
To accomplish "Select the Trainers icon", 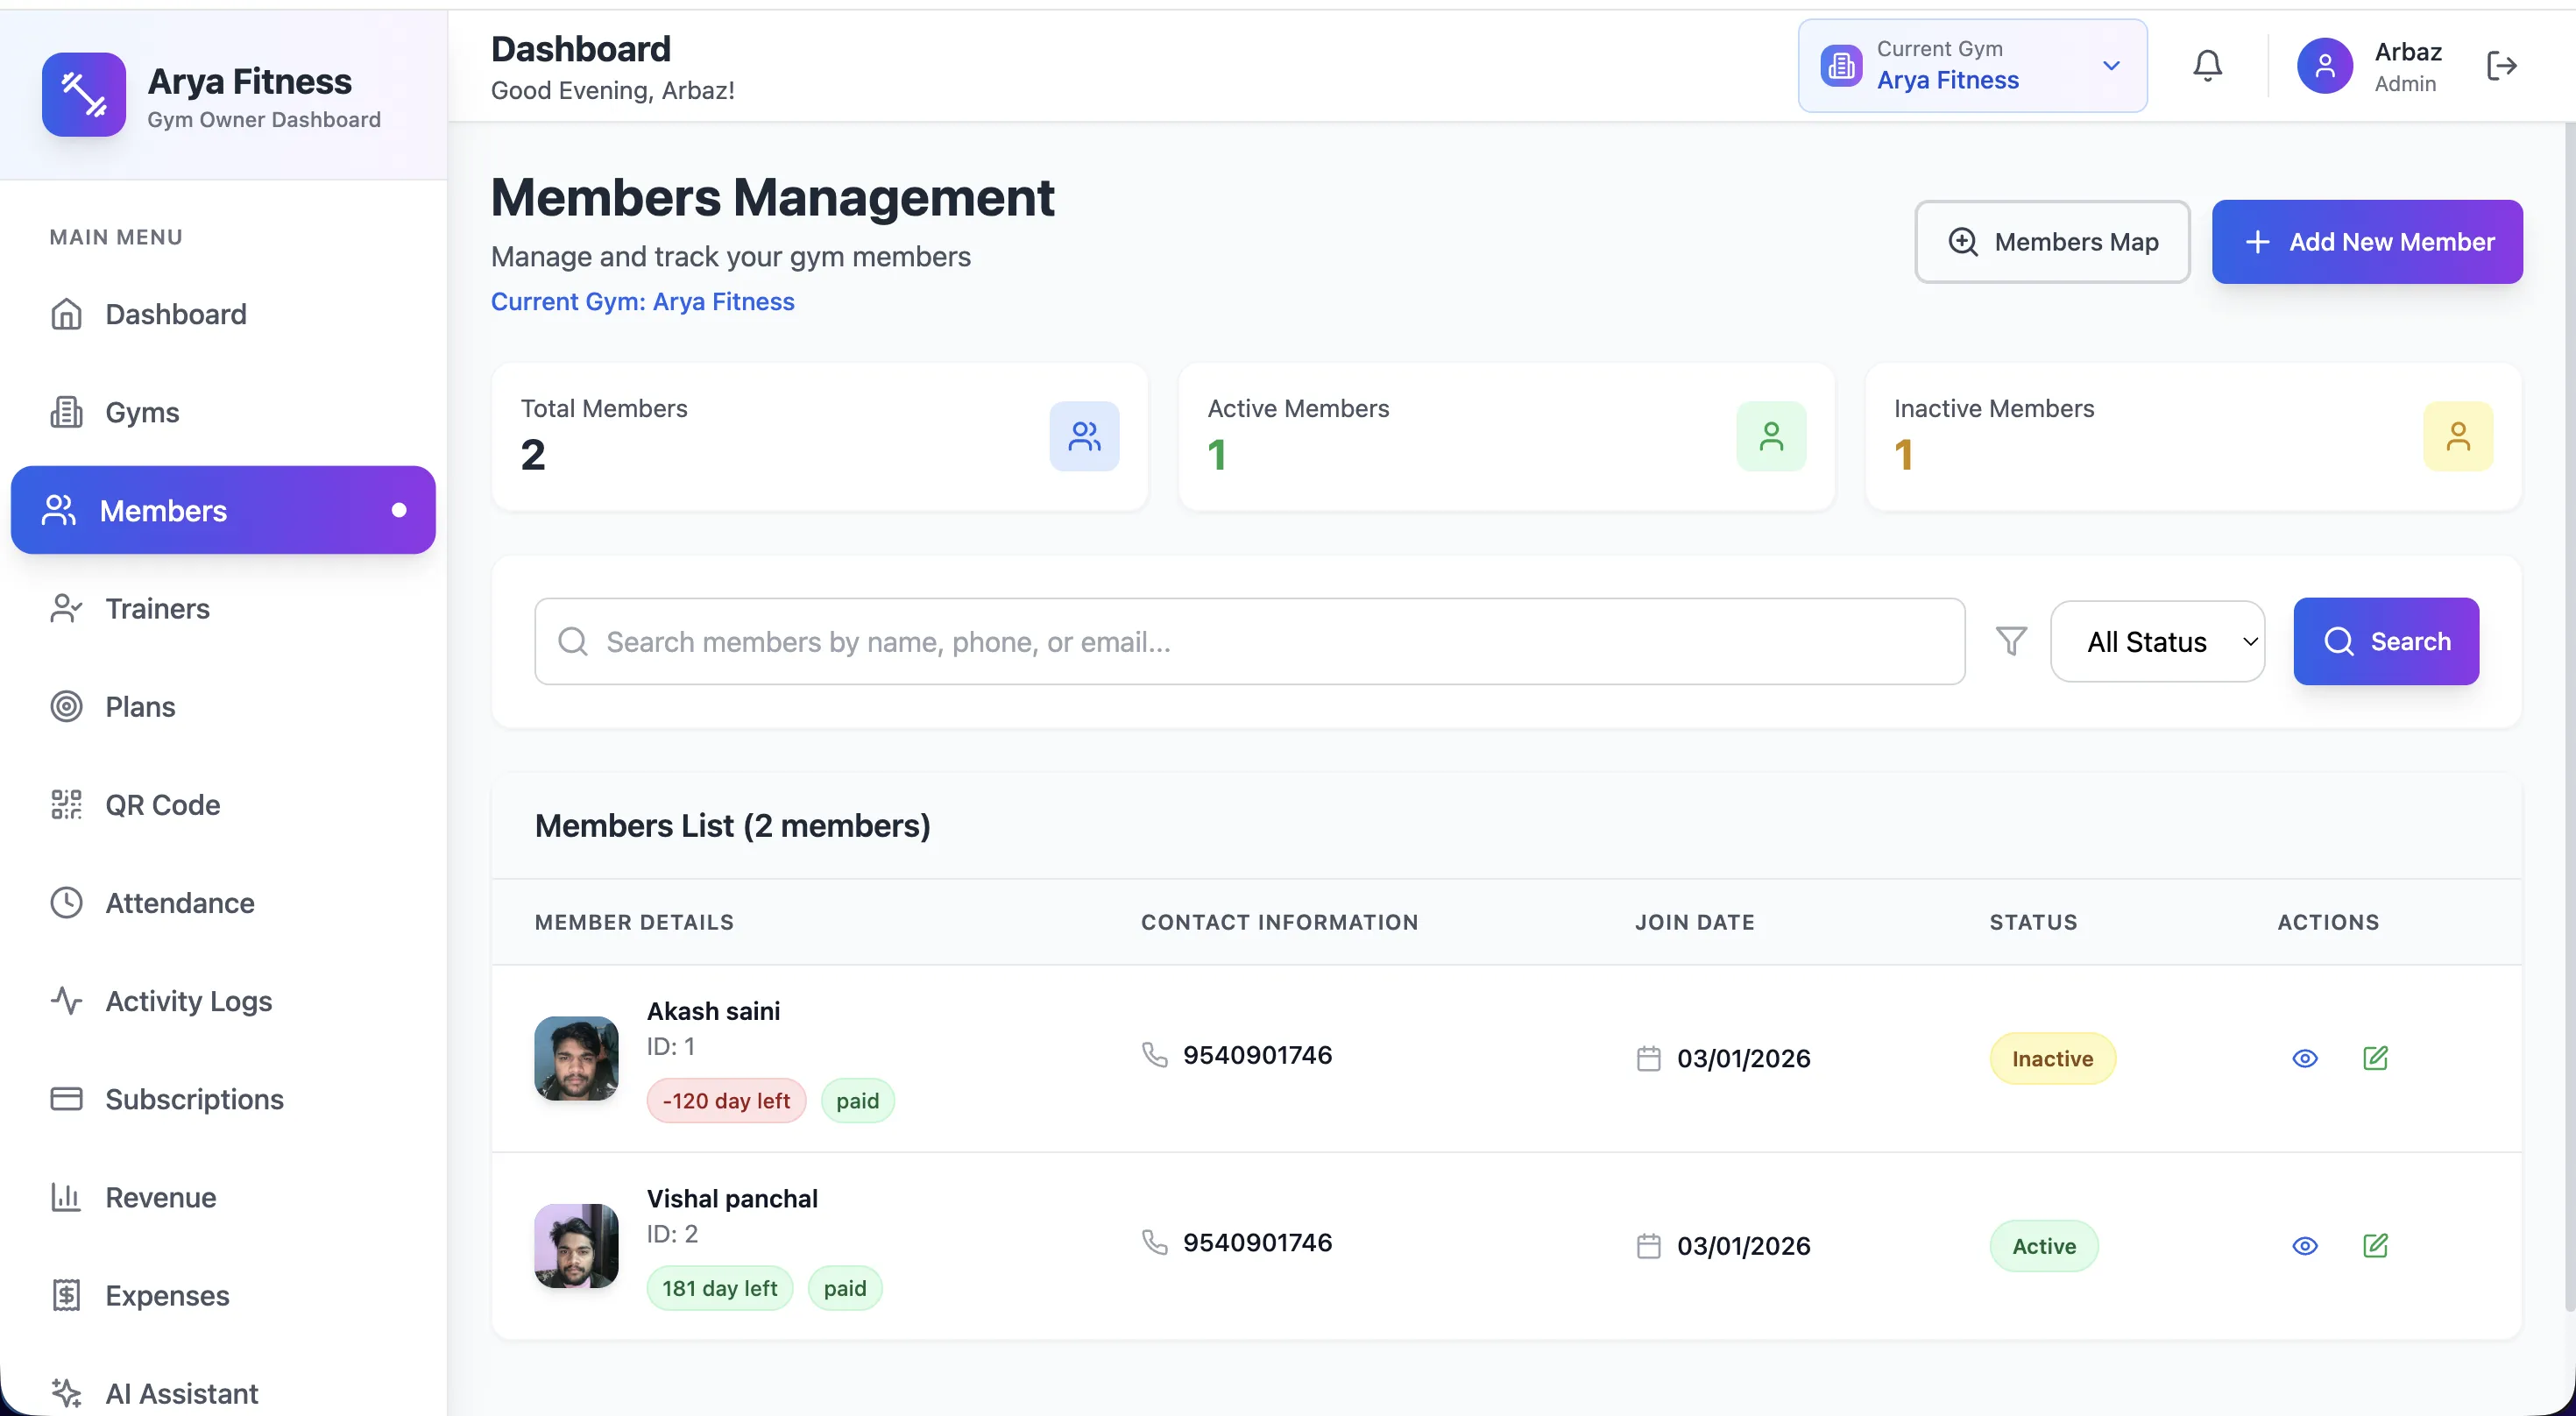I will click(65, 608).
